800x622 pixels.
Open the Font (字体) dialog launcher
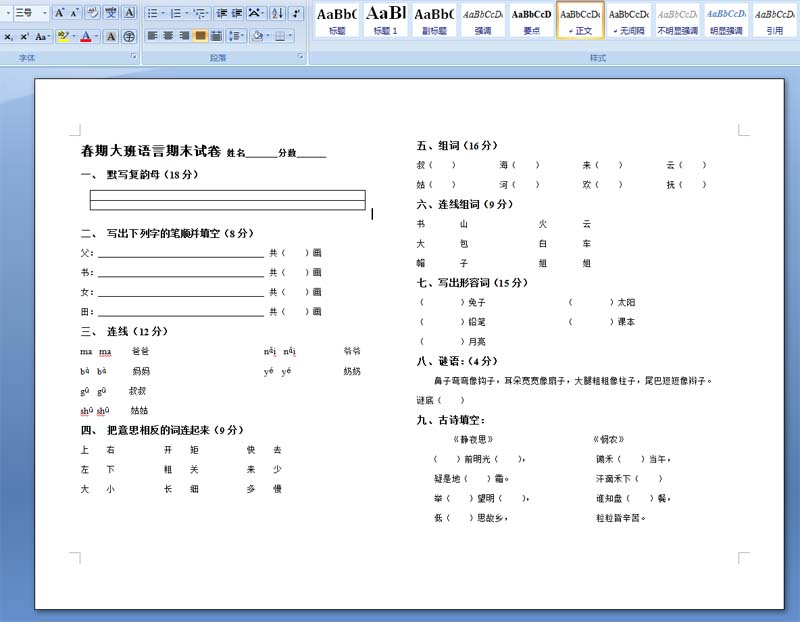[x=134, y=56]
